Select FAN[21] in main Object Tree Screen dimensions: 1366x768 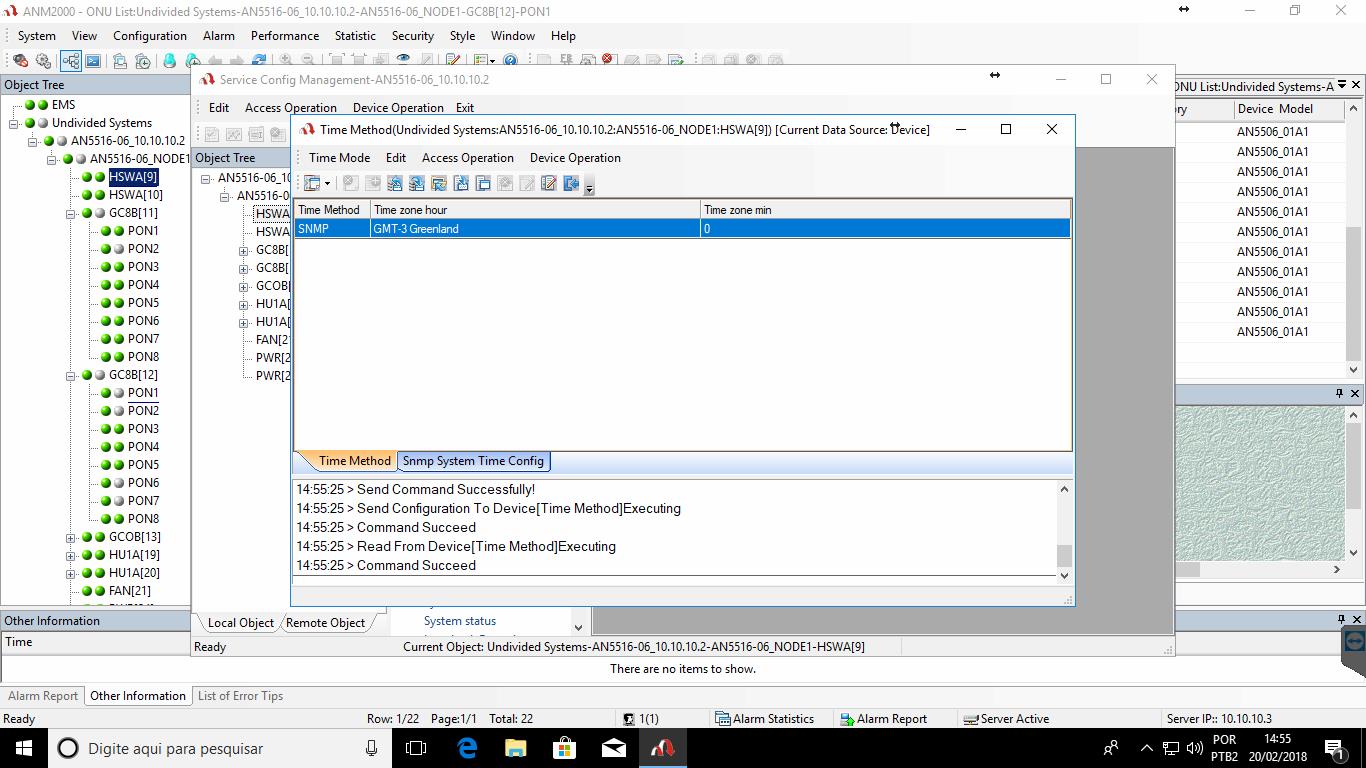(129, 591)
